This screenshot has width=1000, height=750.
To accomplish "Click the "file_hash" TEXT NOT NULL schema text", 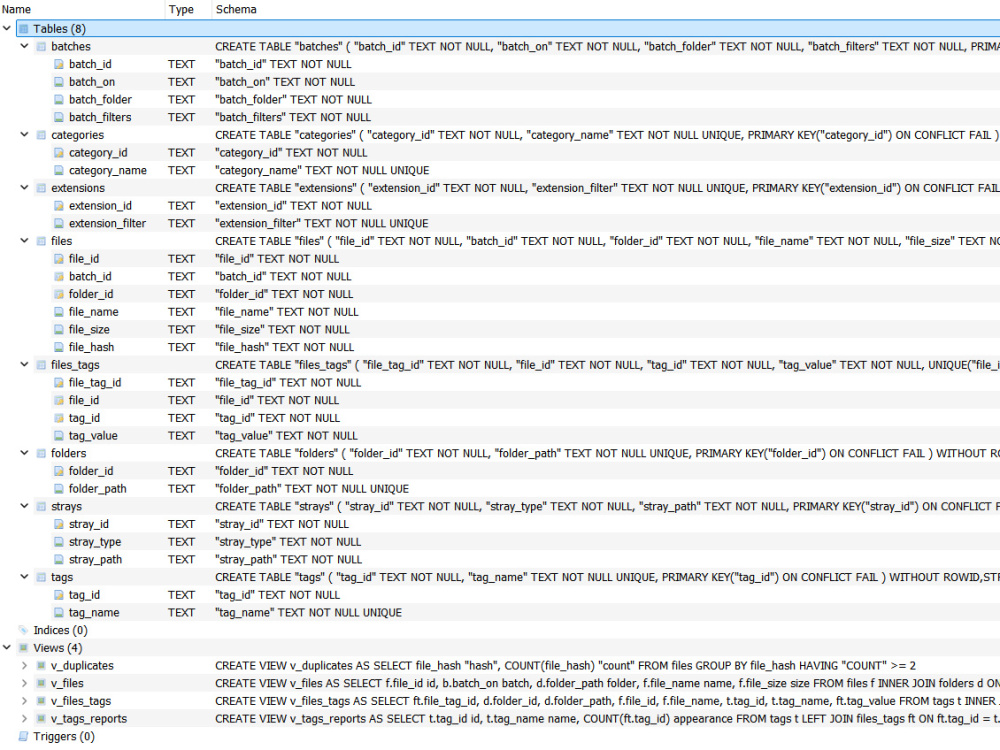I will point(284,347).
